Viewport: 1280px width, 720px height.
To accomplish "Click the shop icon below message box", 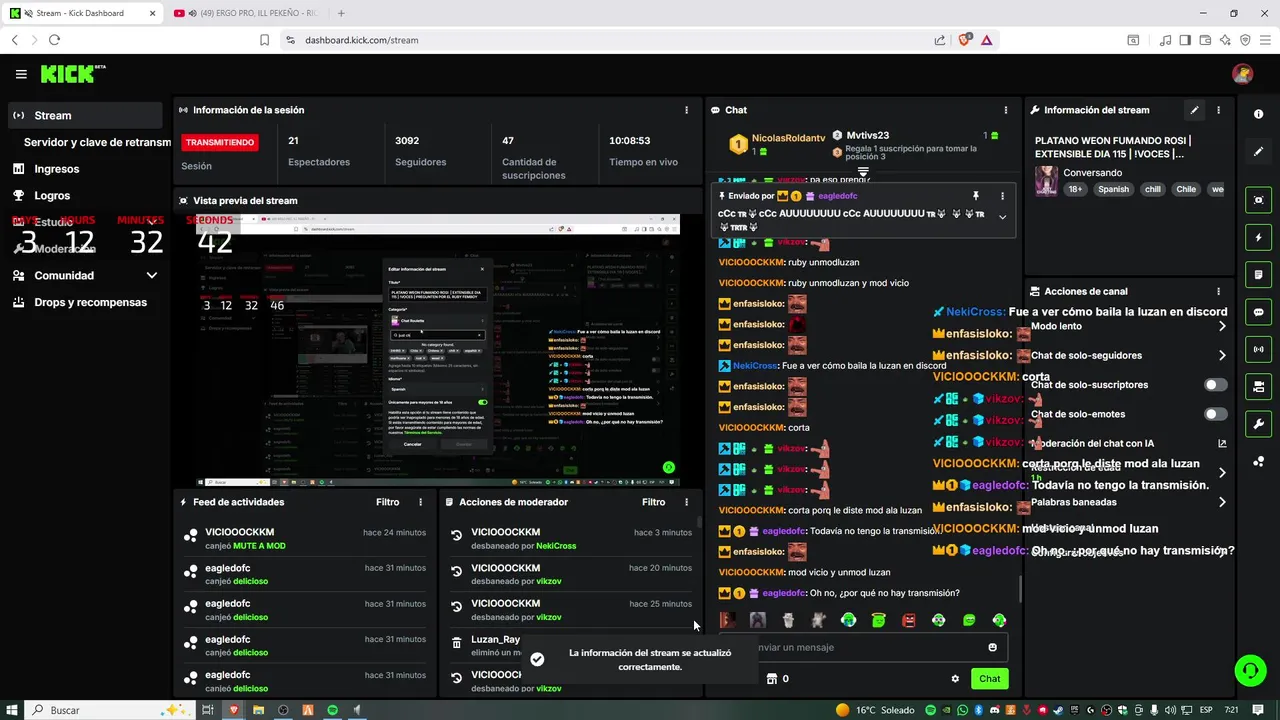I will (x=771, y=678).
